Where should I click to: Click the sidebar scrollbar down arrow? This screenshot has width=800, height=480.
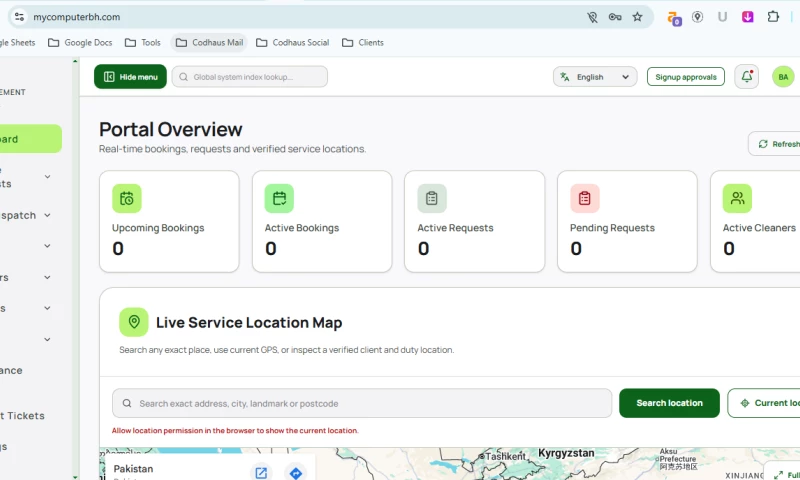pyautogui.click(x=75, y=477)
